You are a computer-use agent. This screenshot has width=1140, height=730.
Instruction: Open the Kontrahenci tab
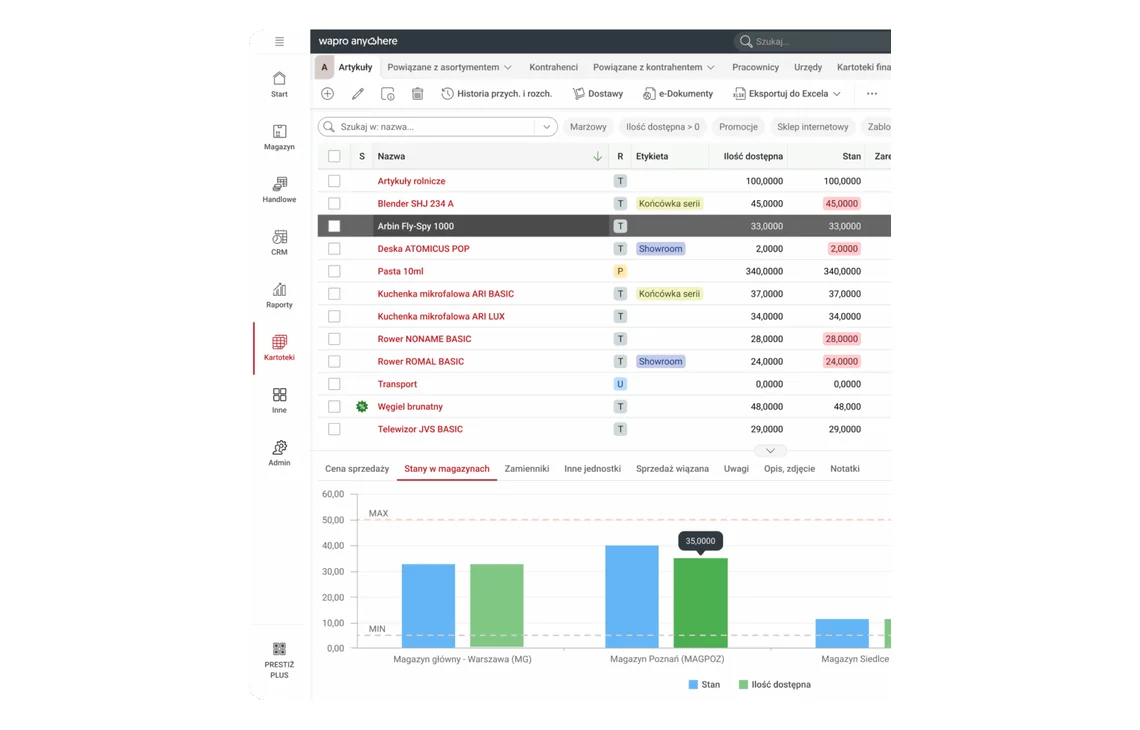pos(553,67)
